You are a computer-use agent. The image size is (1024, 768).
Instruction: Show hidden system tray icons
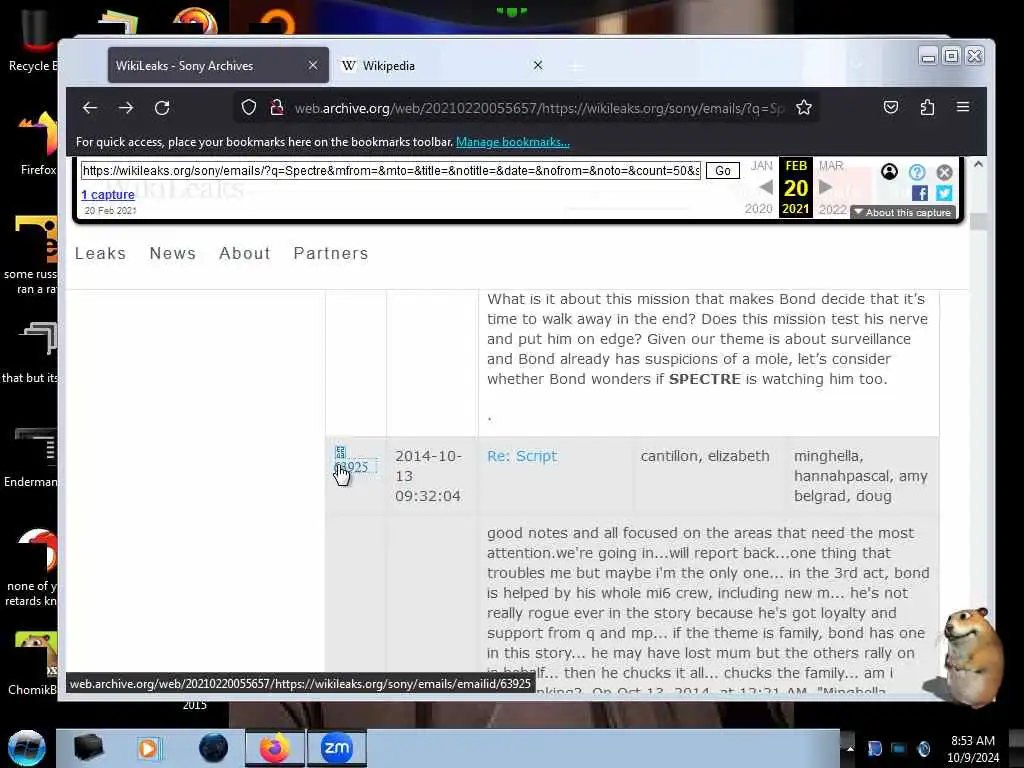tap(850, 749)
